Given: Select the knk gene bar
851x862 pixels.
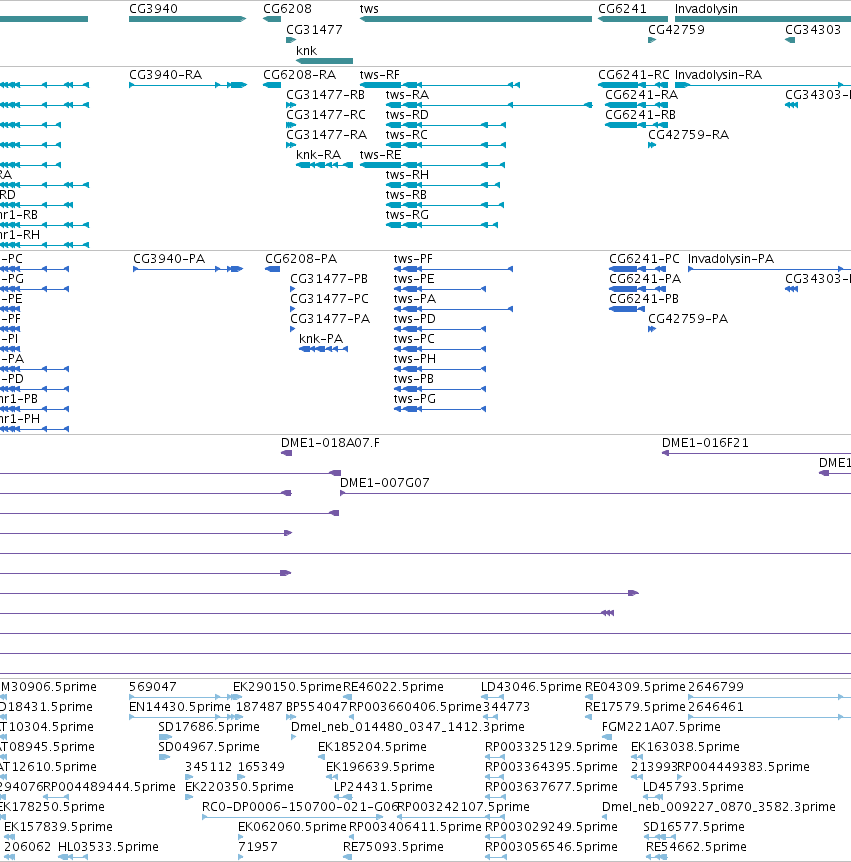Looking at the screenshot, I should click(x=324, y=61).
